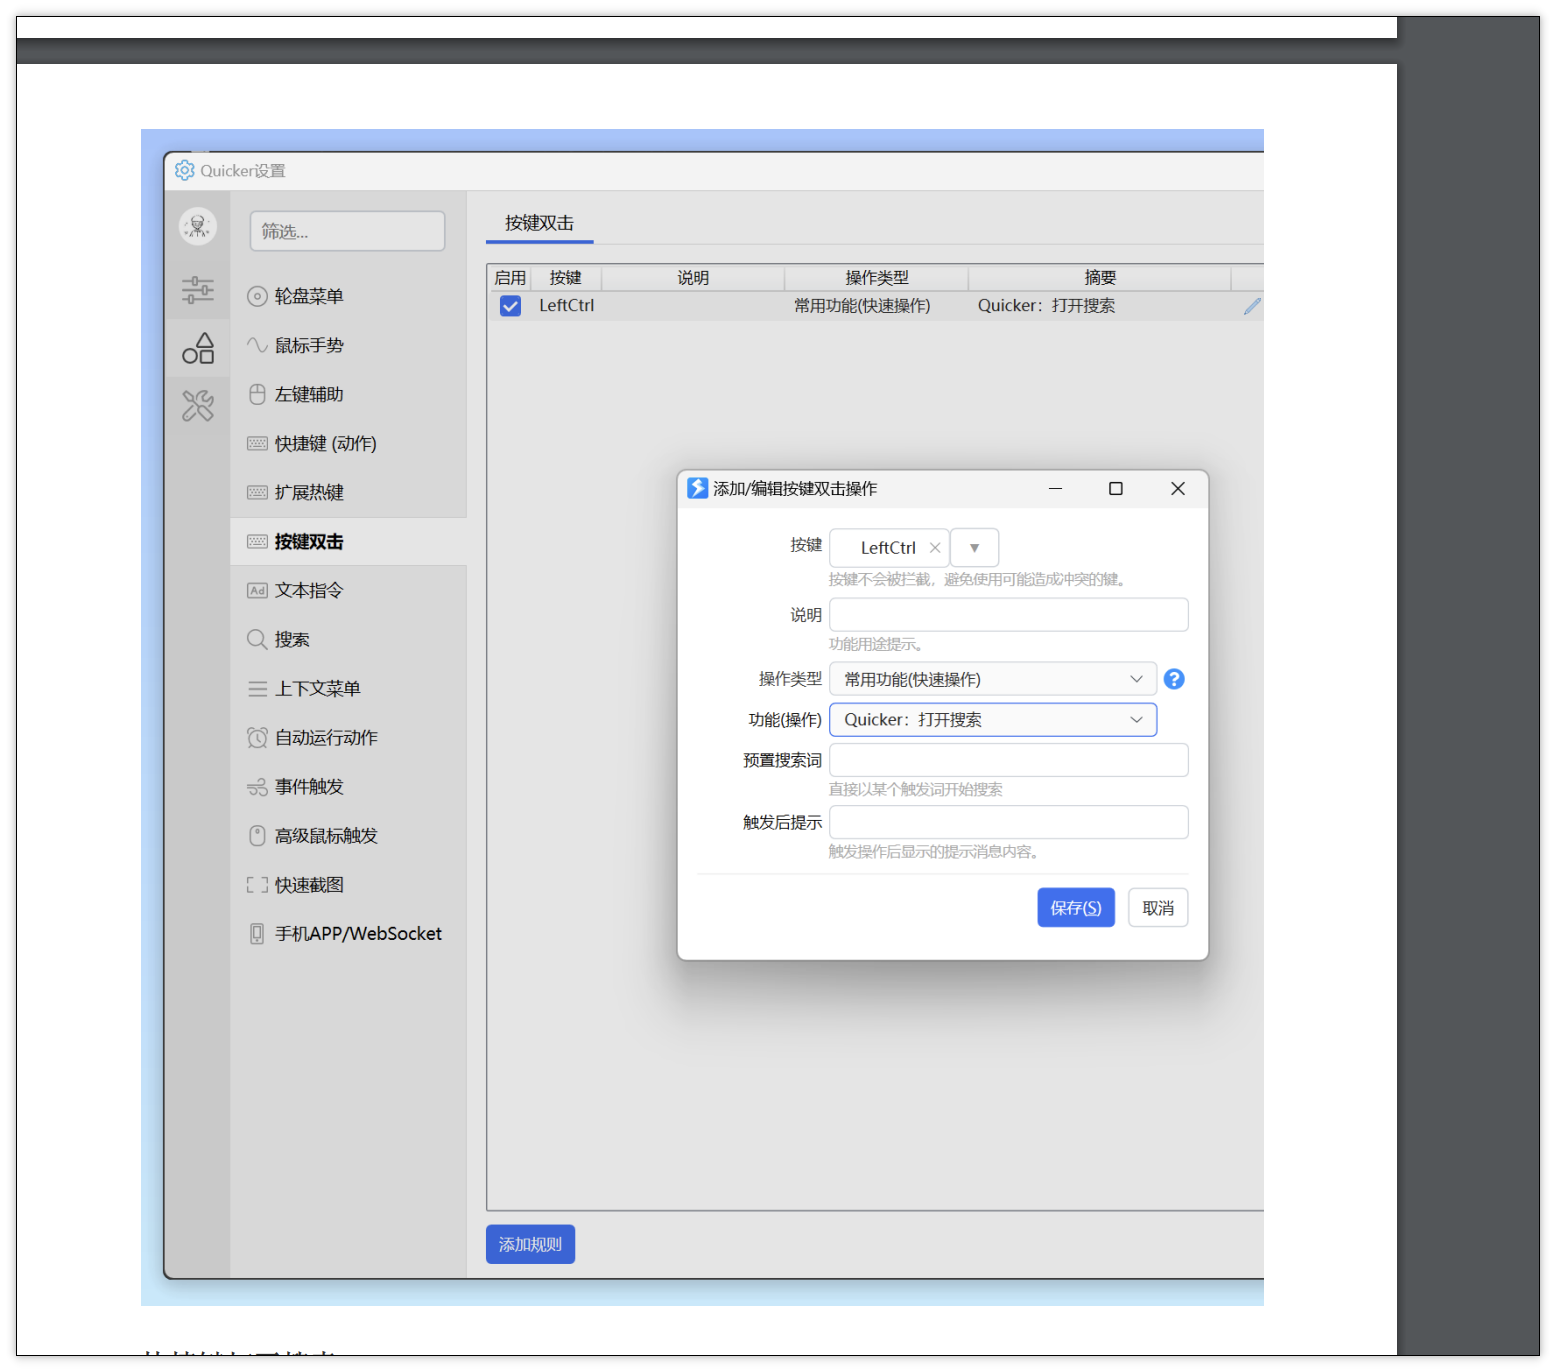Viewport: 1556px width, 1372px height.
Task: Select 上下文菜单 in the sidebar
Action: (316, 688)
